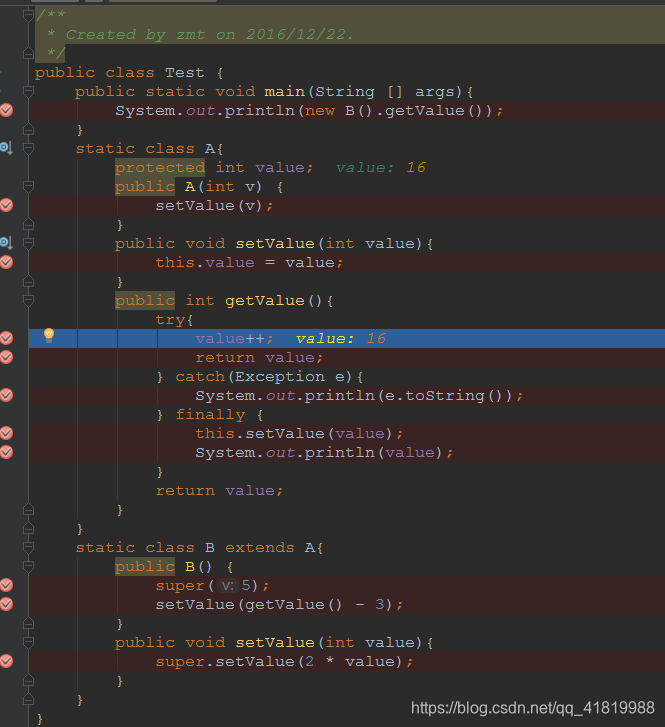Click the comment text Created by zmt on 2016/12/22
Screen dimensions: 665x727
pos(209,35)
